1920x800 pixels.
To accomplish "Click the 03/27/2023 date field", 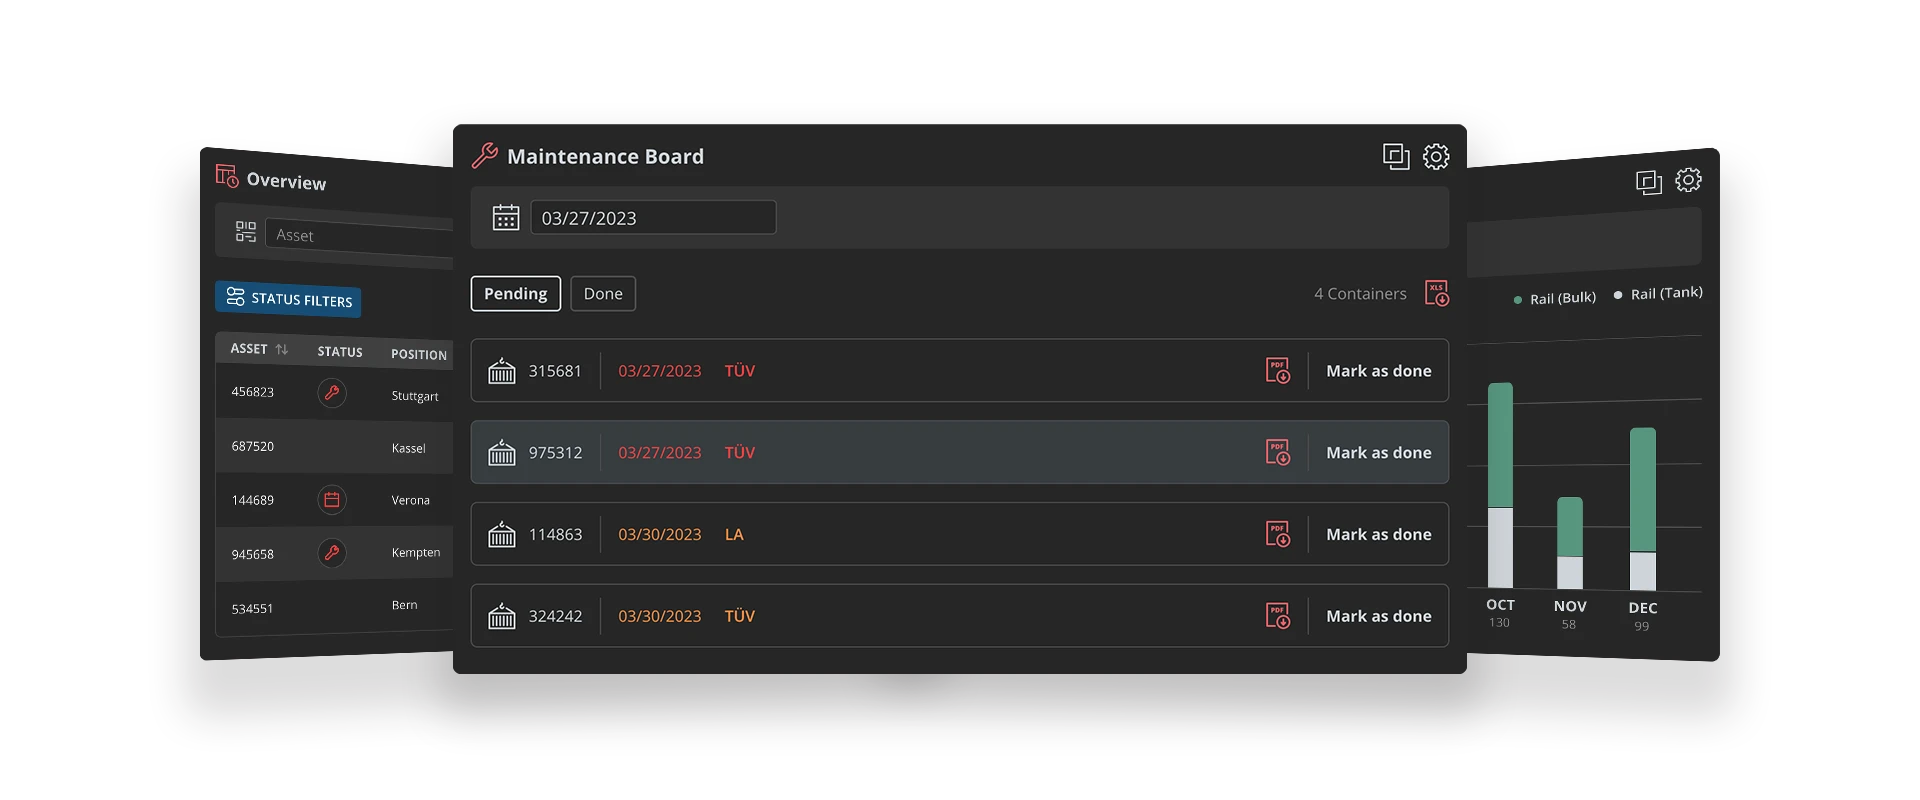I will coord(653,217).
